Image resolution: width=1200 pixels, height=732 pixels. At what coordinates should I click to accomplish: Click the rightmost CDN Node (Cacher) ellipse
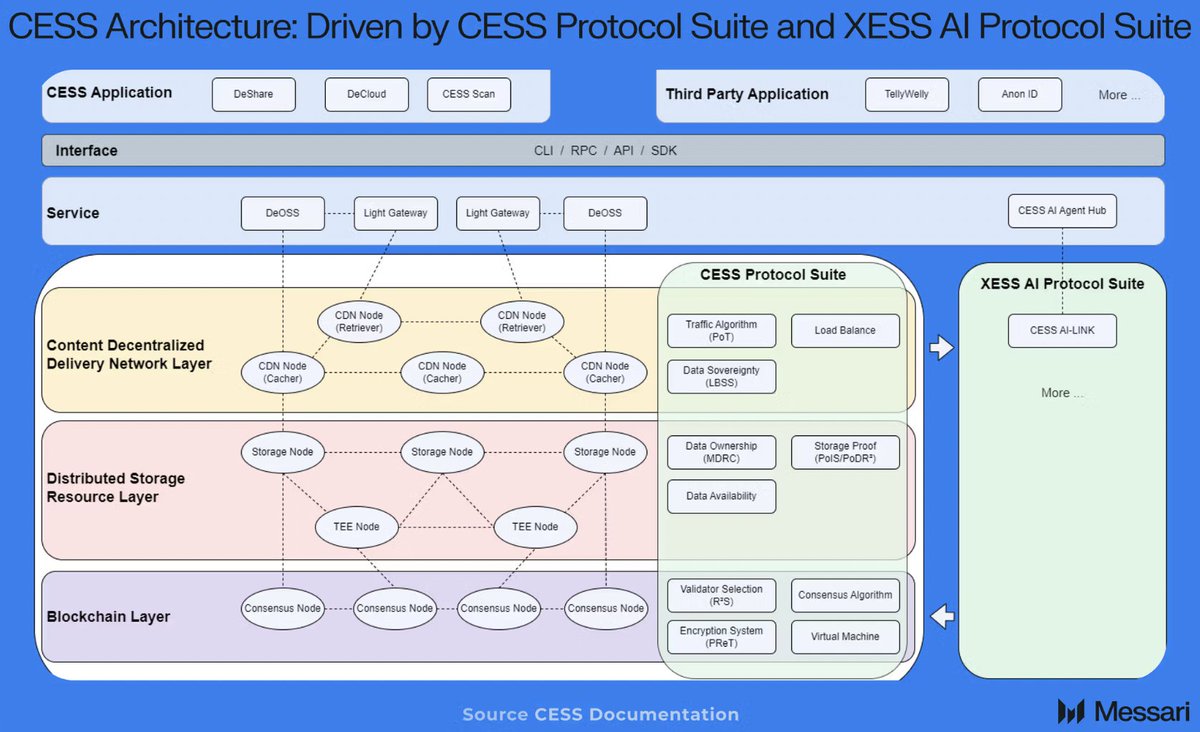pos(605,372)
